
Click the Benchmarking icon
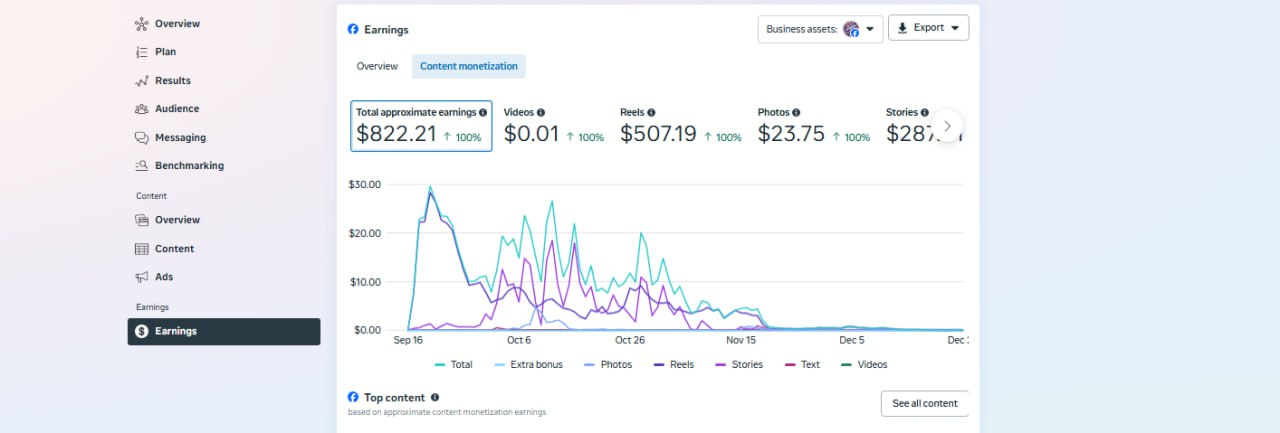(x=142, y=166)
